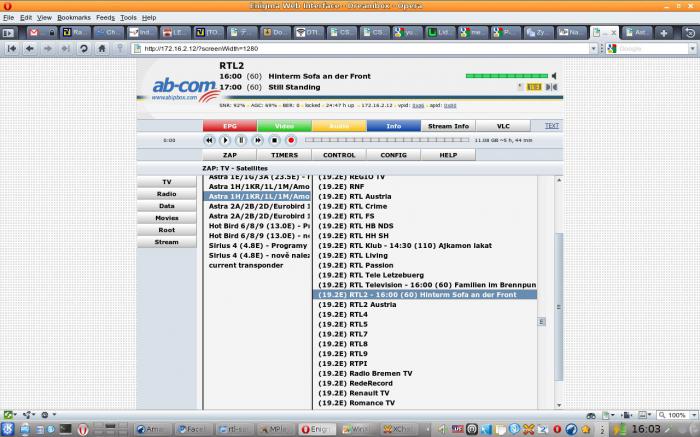
Task: Select Stream in the left sidebar
Action: (x=167, y=242)
